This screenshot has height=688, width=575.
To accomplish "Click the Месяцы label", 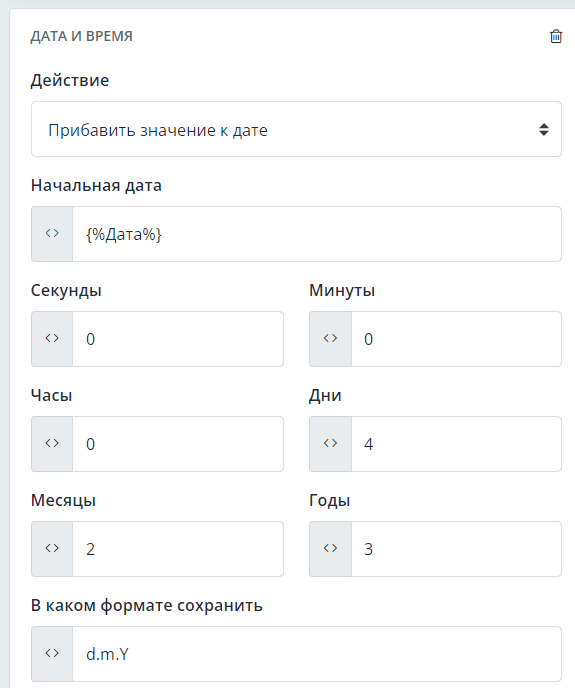I will [63, 500].
